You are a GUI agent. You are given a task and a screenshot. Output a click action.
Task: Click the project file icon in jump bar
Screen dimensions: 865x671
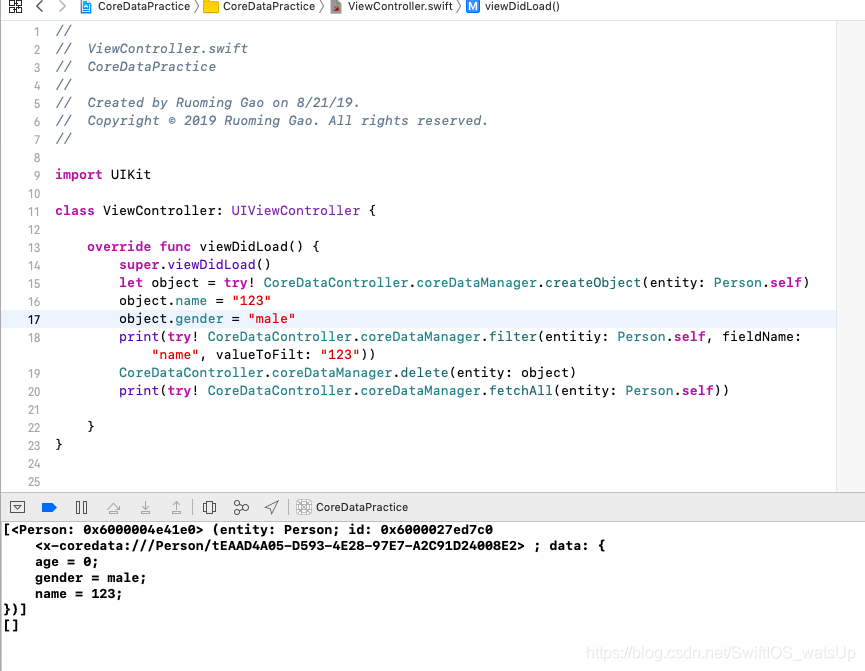click(x=86, y=7)
